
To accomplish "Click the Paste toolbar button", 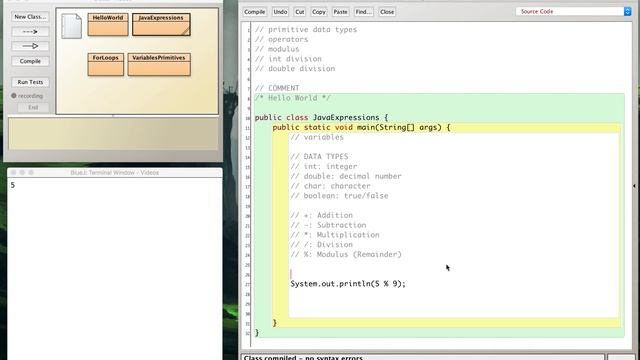I will click(x=340, y=12).
